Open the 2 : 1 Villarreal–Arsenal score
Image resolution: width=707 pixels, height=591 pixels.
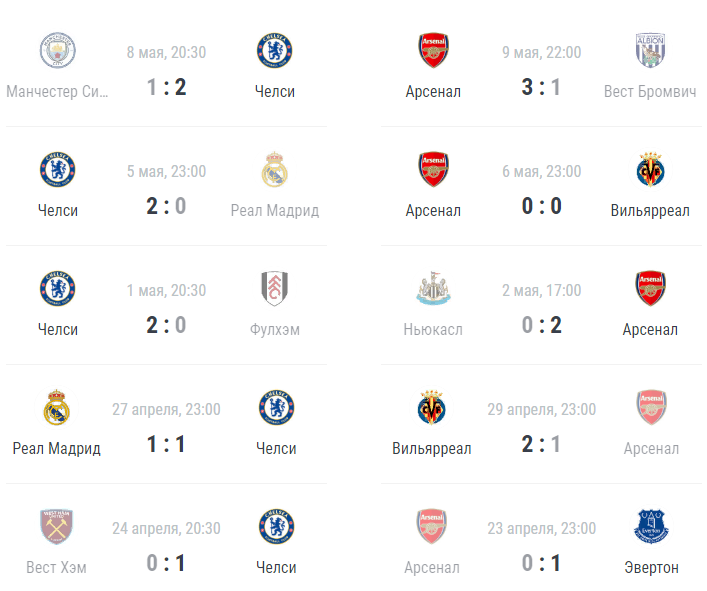coord(541,444)
